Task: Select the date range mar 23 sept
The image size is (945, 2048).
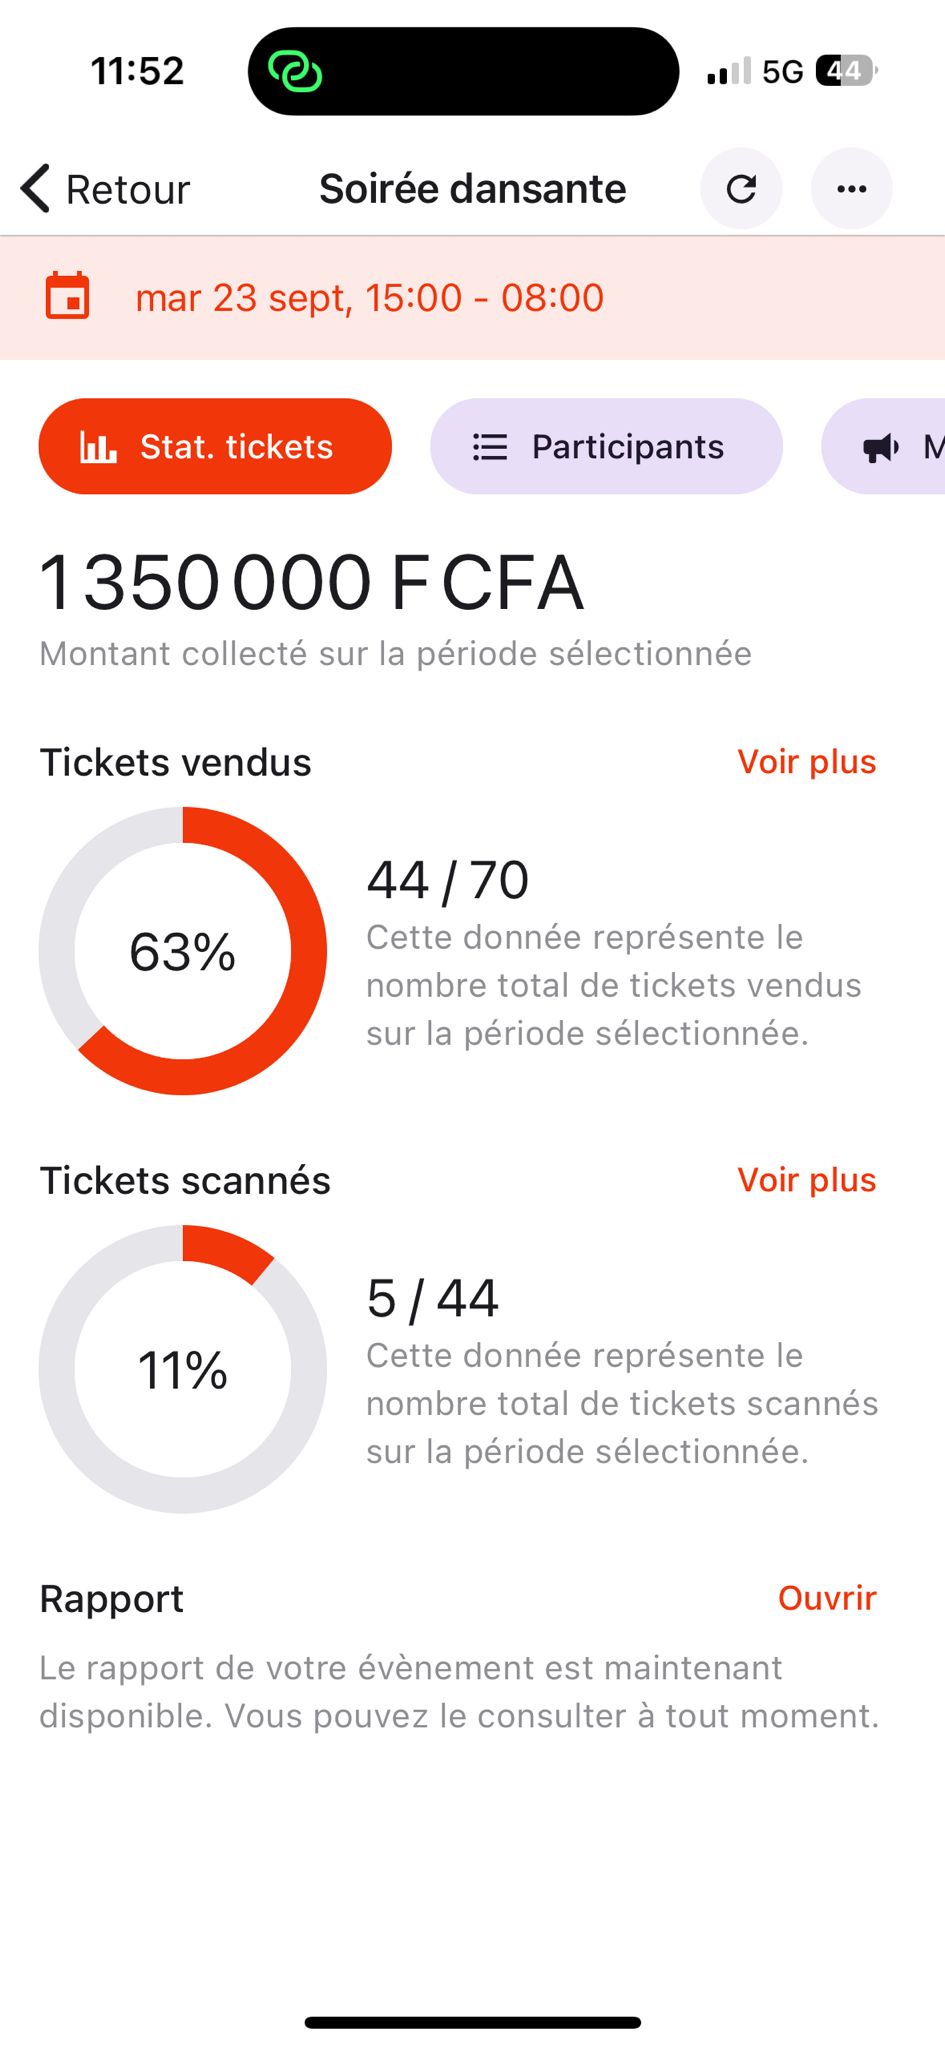Action: click(x=369, y=298)
